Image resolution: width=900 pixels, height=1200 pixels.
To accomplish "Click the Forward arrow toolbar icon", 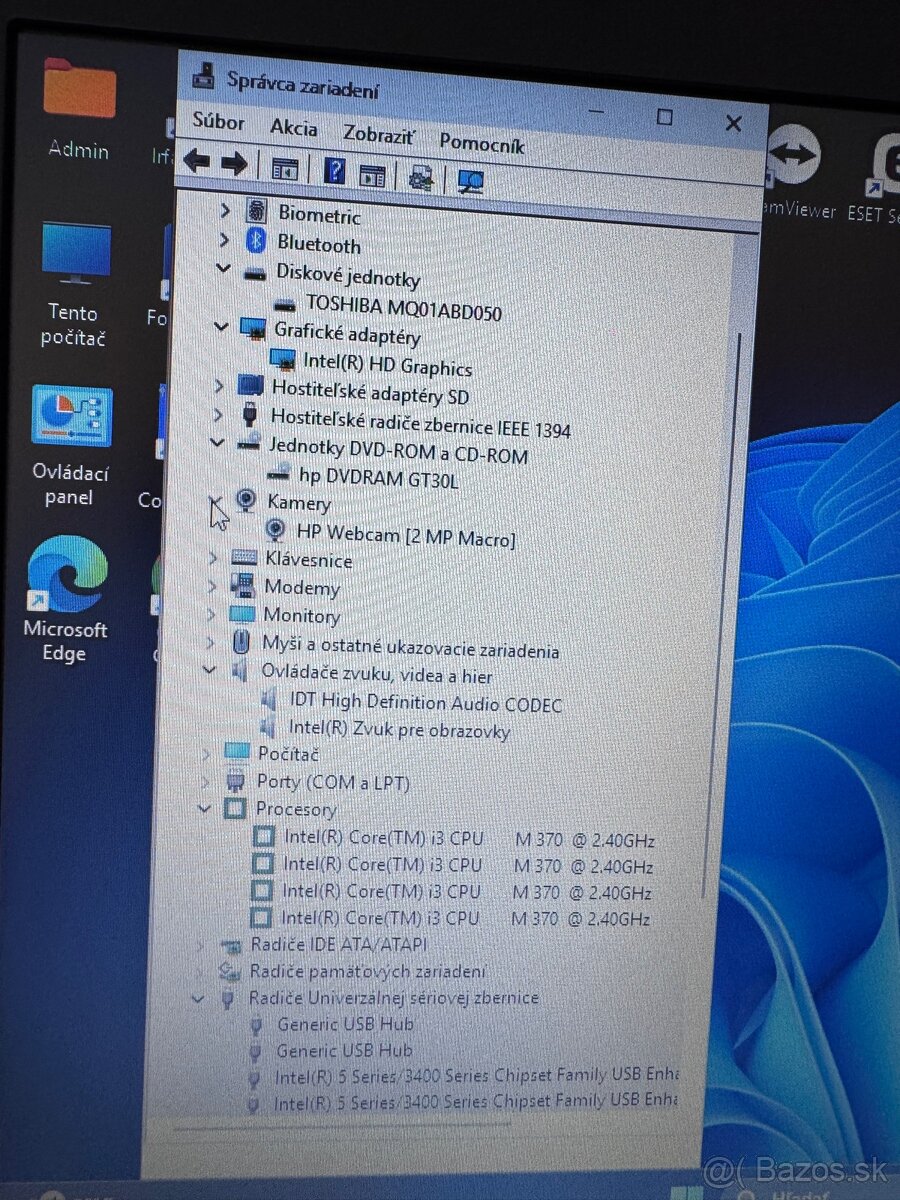I will 234,163.
